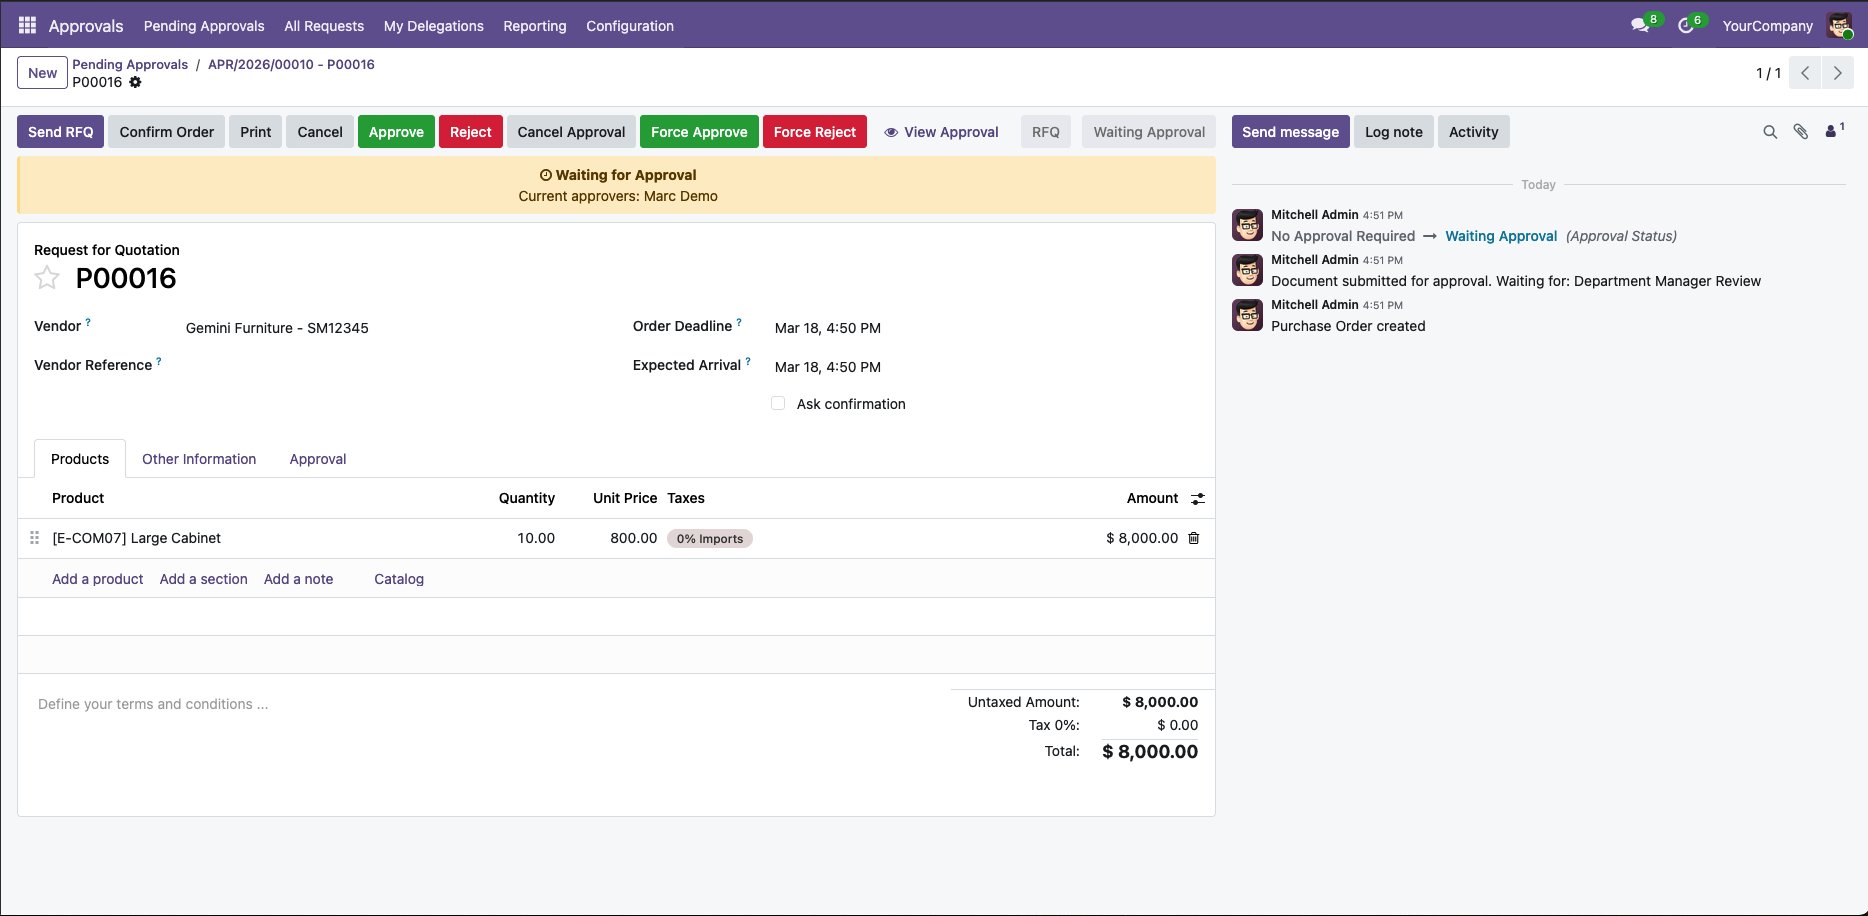The image size is (1868, 916).
Task: Mark P00016 as a favorite with the star
Action: [47, 278]
